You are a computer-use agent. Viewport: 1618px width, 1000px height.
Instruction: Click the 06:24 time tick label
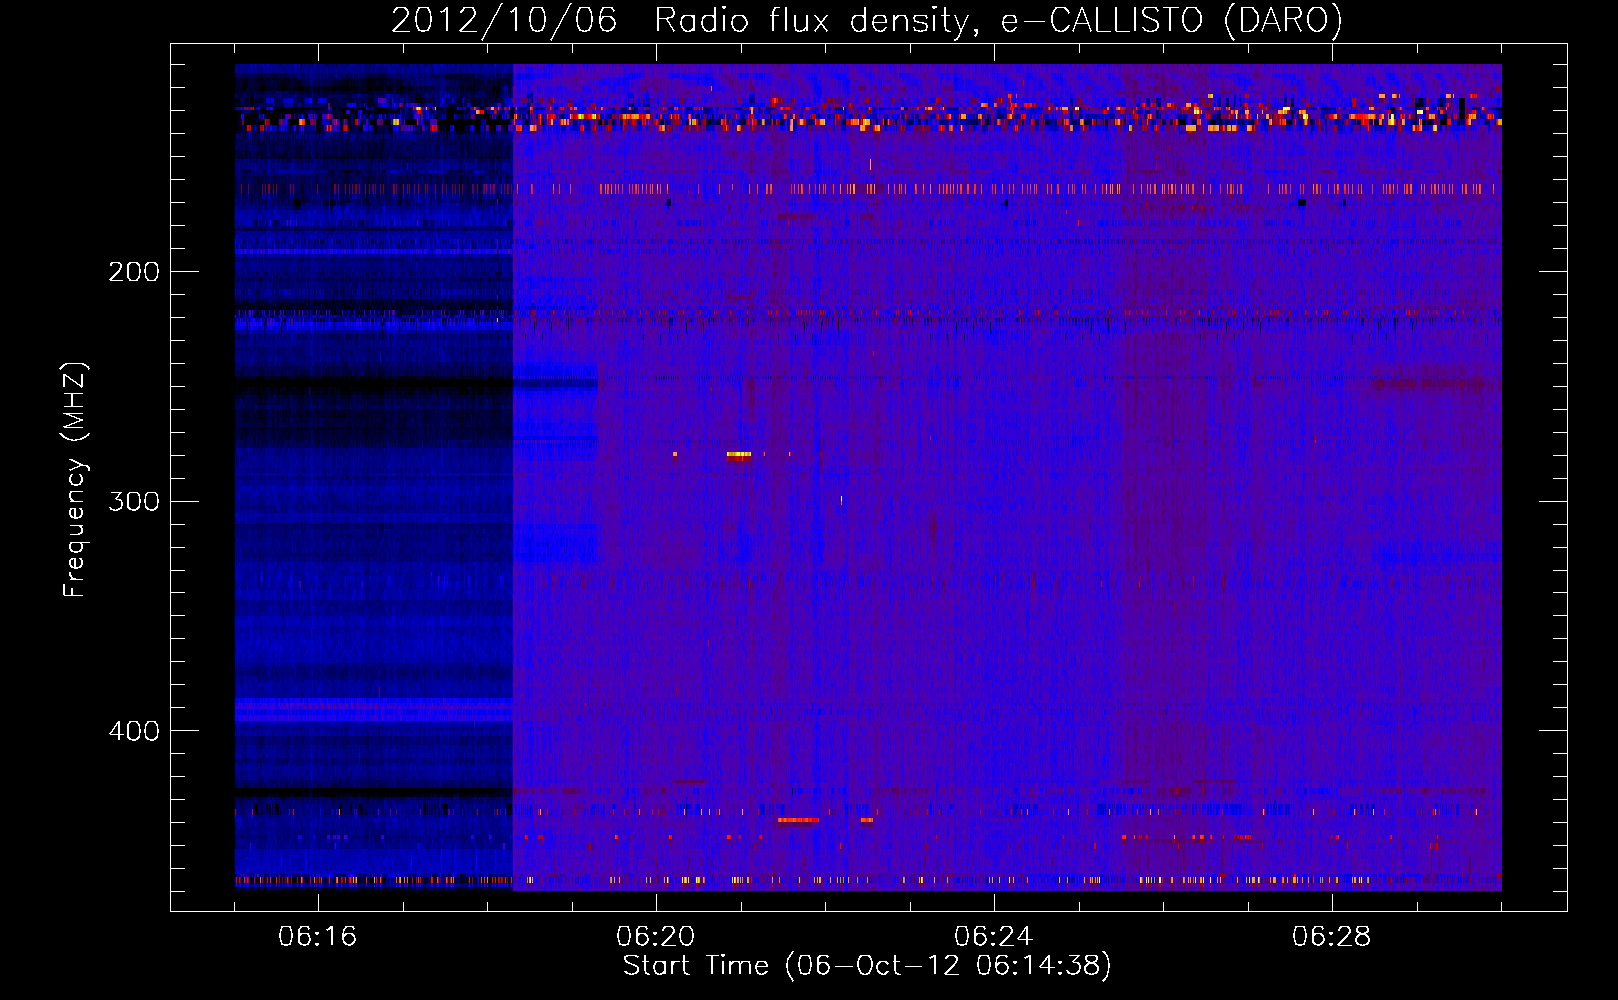[x=994, y=937]
